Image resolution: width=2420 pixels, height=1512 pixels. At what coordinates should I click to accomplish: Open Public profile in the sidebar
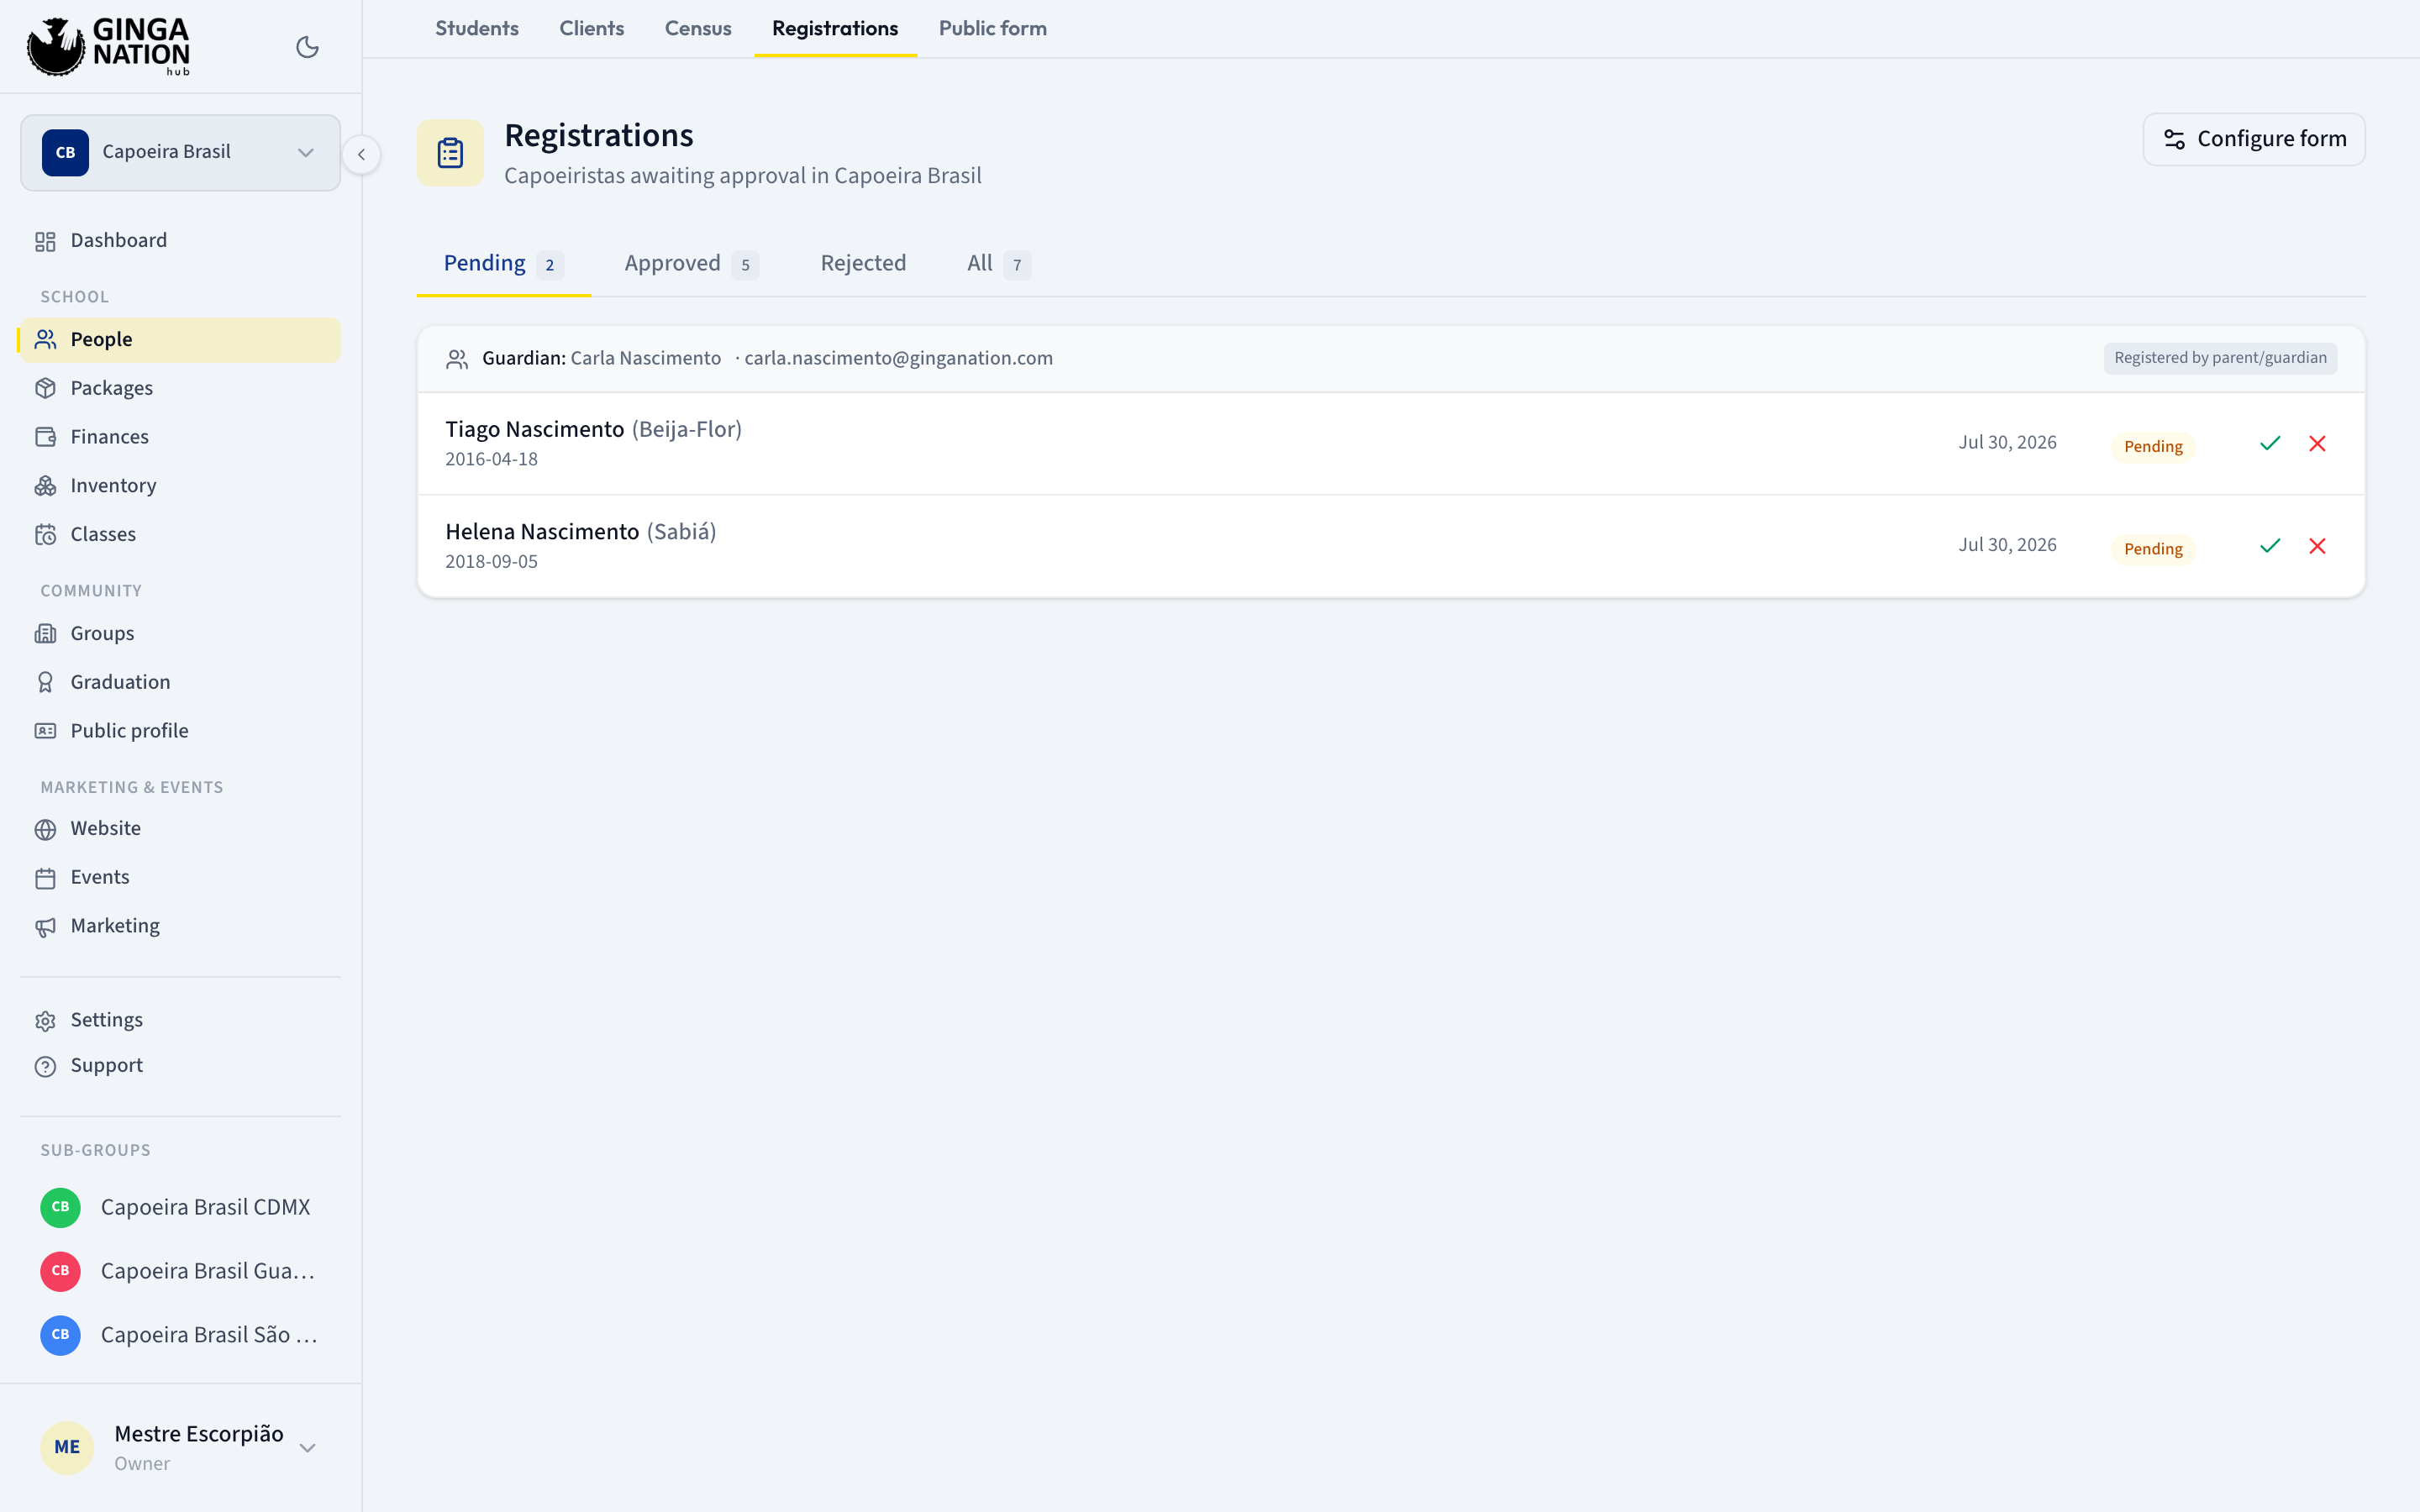pyautogui.click(x=180, y=731)
